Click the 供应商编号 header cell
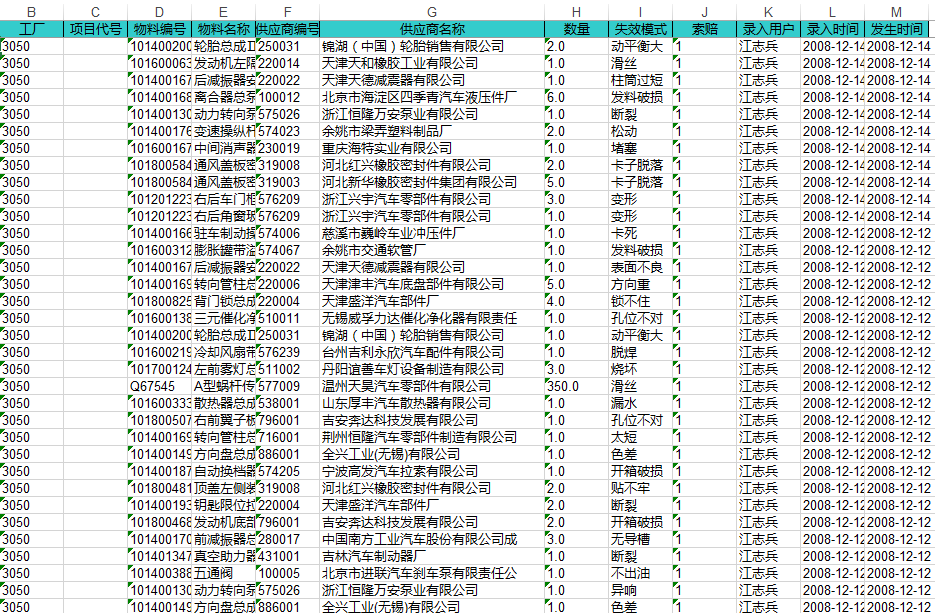Viewport: 935px width, 613px height. coord(287,29)
